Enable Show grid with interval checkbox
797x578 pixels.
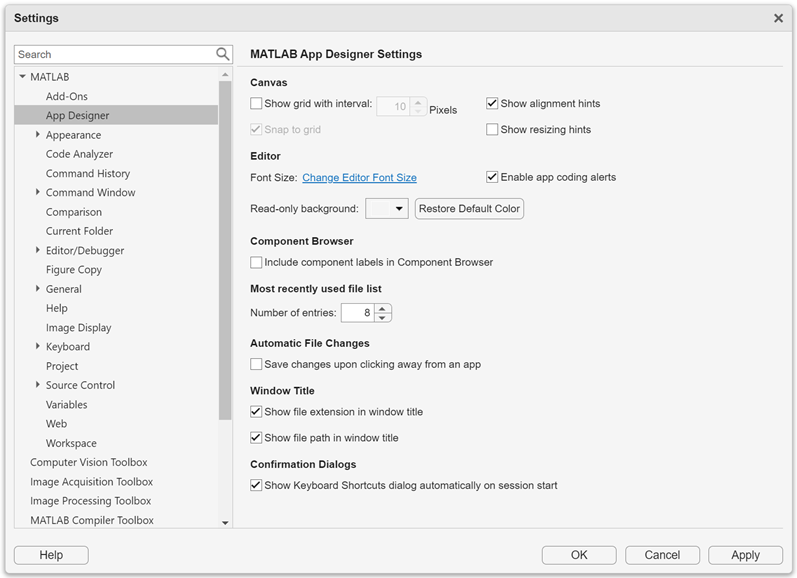[257, 104]
